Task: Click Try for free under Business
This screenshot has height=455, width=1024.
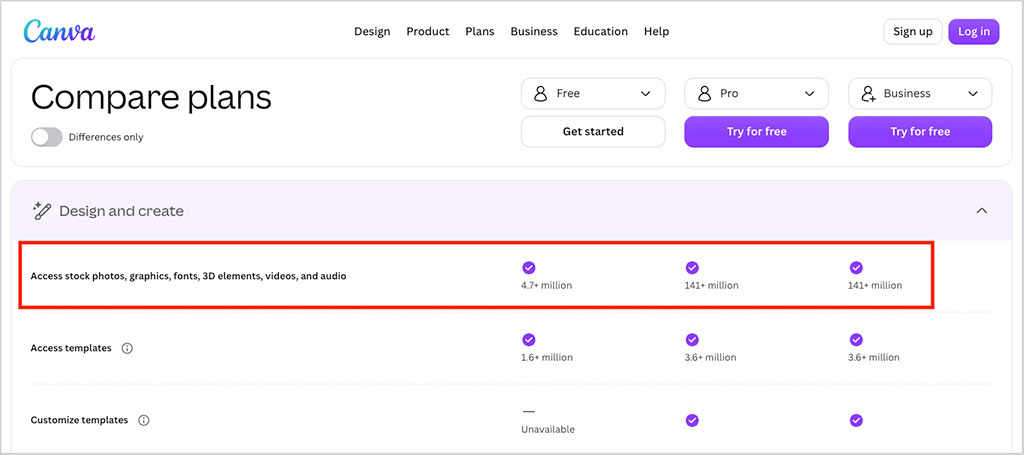Action: (x=920, y=132)
